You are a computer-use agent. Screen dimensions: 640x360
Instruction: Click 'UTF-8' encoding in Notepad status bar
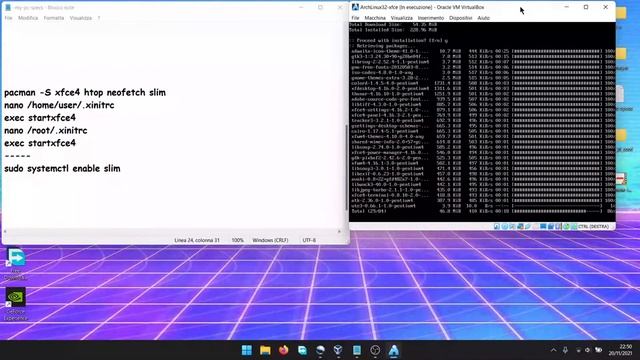pos(309,240)
